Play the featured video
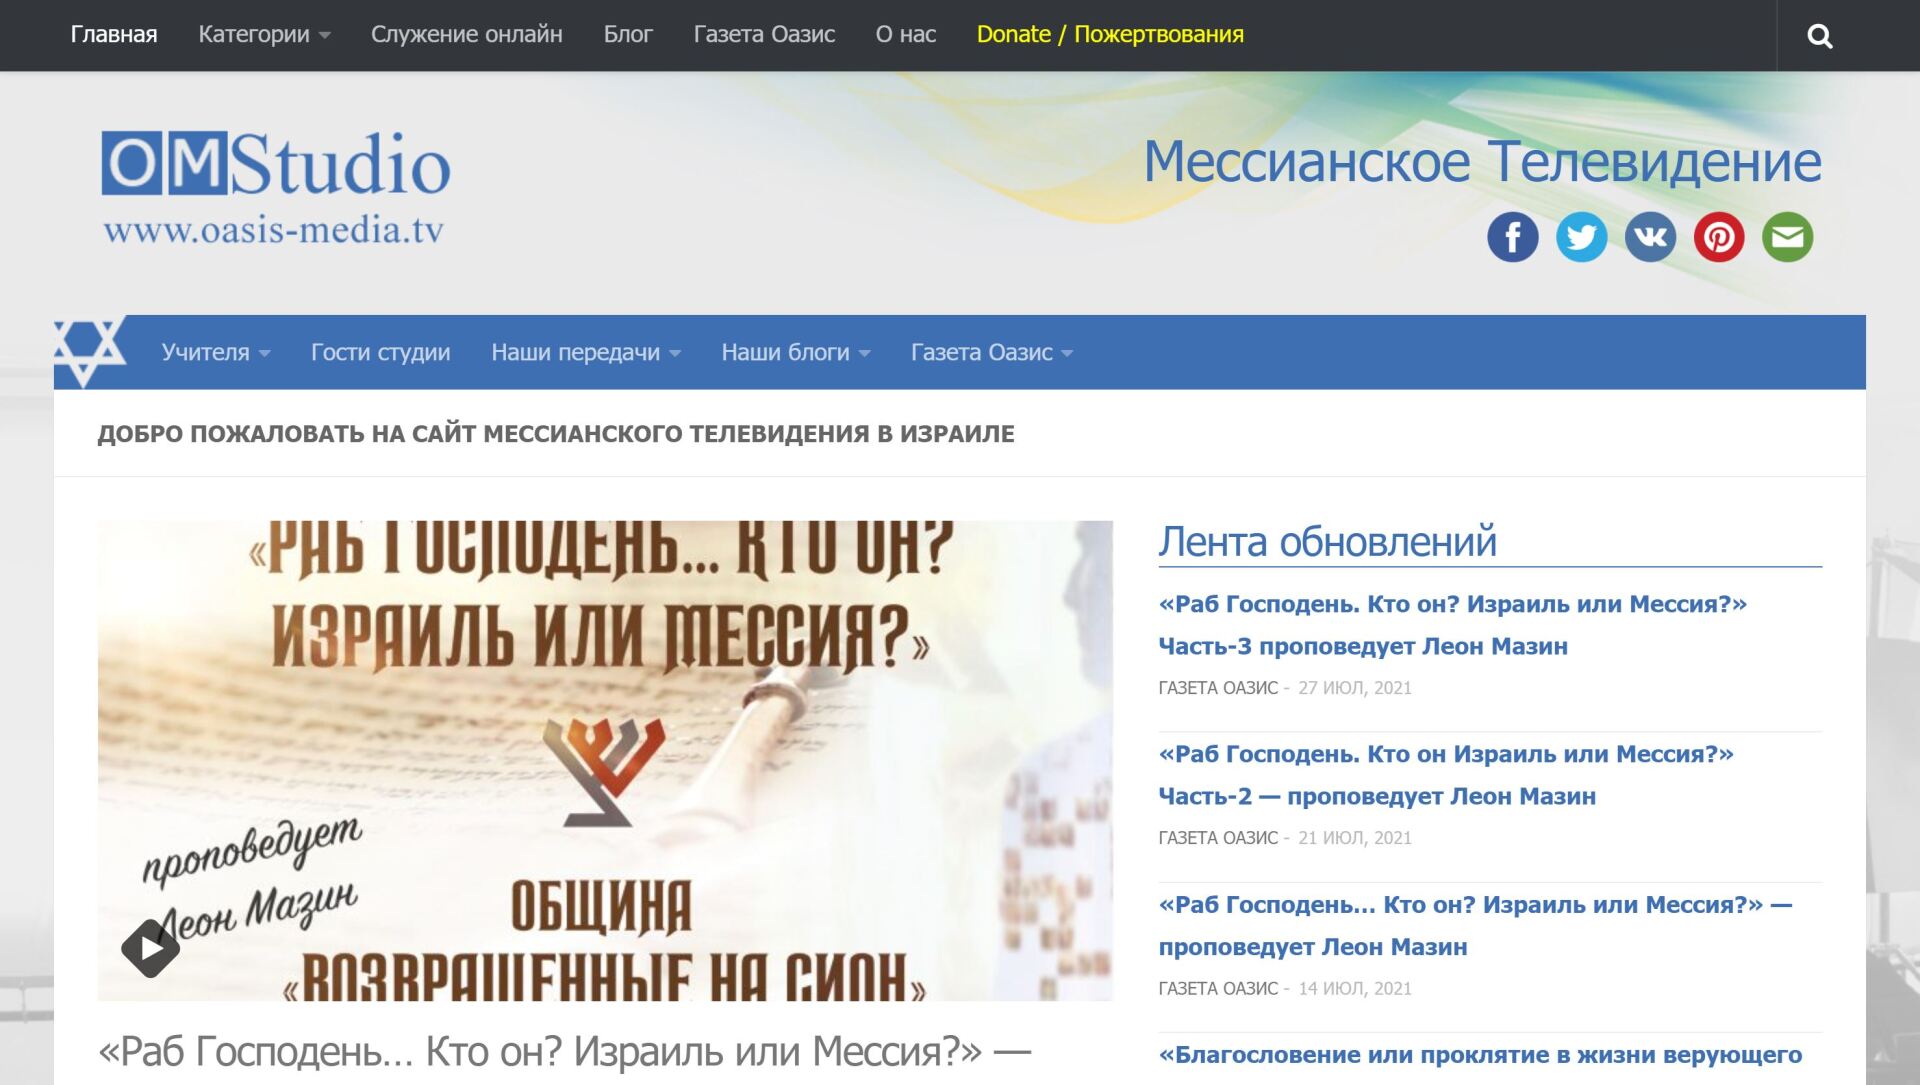This screenshot has width=1920, height=1085. (x=151, y=947)
